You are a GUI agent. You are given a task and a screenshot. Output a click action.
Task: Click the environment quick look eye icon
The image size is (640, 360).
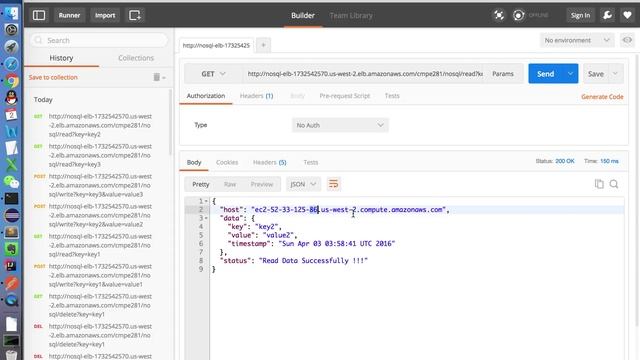pyautogui.click(x=627, y=40)
